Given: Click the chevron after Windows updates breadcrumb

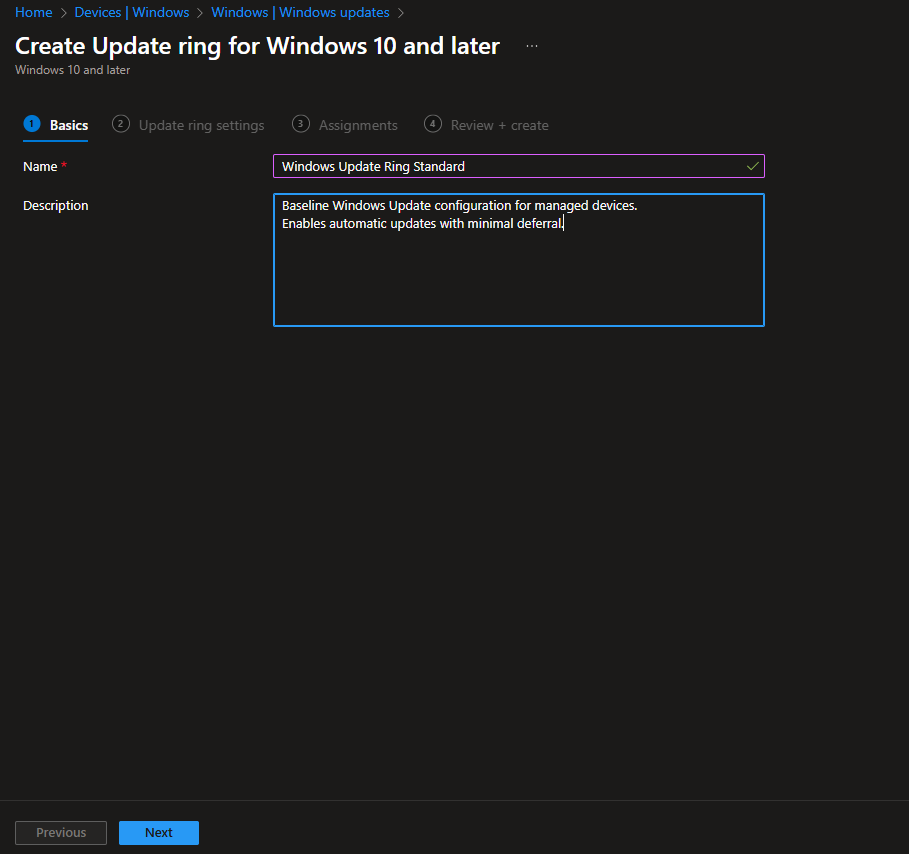Looking at the screenshot, I should pyautogui.click(x=401, y=13).
